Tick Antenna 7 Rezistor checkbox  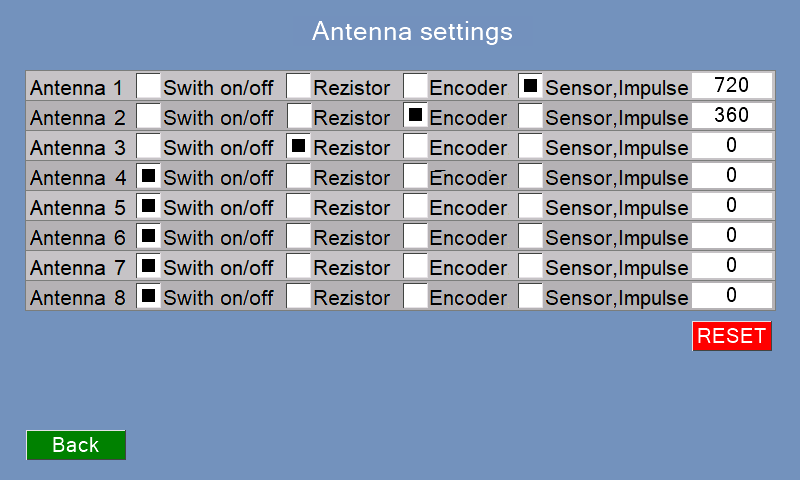click(x=298, y=266)
